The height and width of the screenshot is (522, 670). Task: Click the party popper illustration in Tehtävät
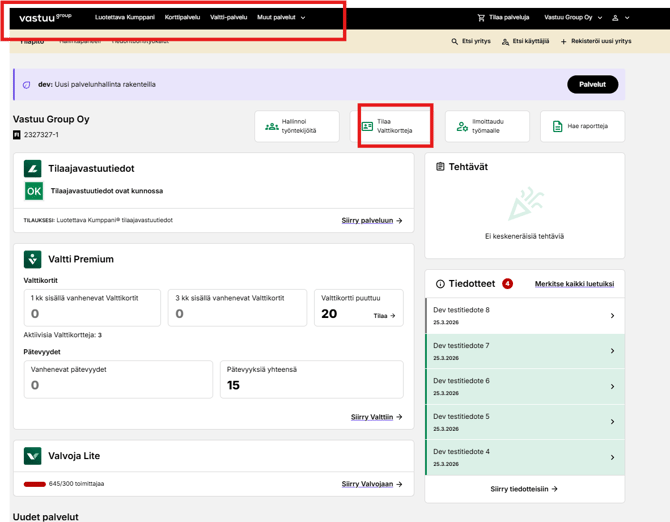click(x=526, y=204)
